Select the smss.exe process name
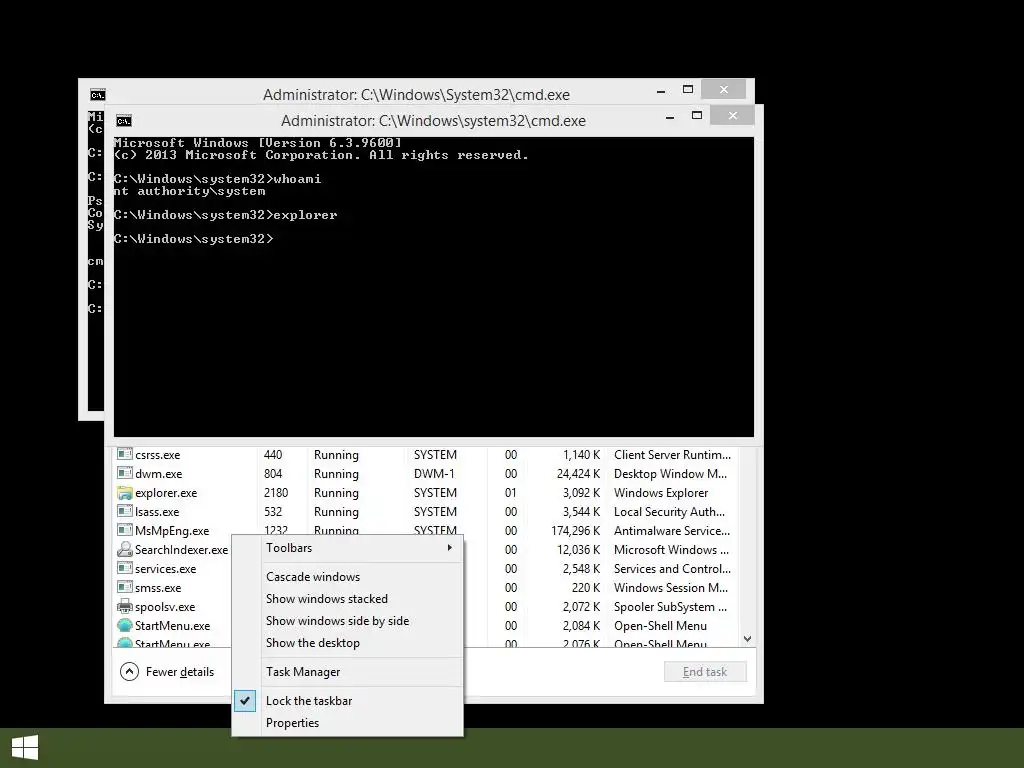Viewport: 1024px width, 768px height. pos(158,588)
